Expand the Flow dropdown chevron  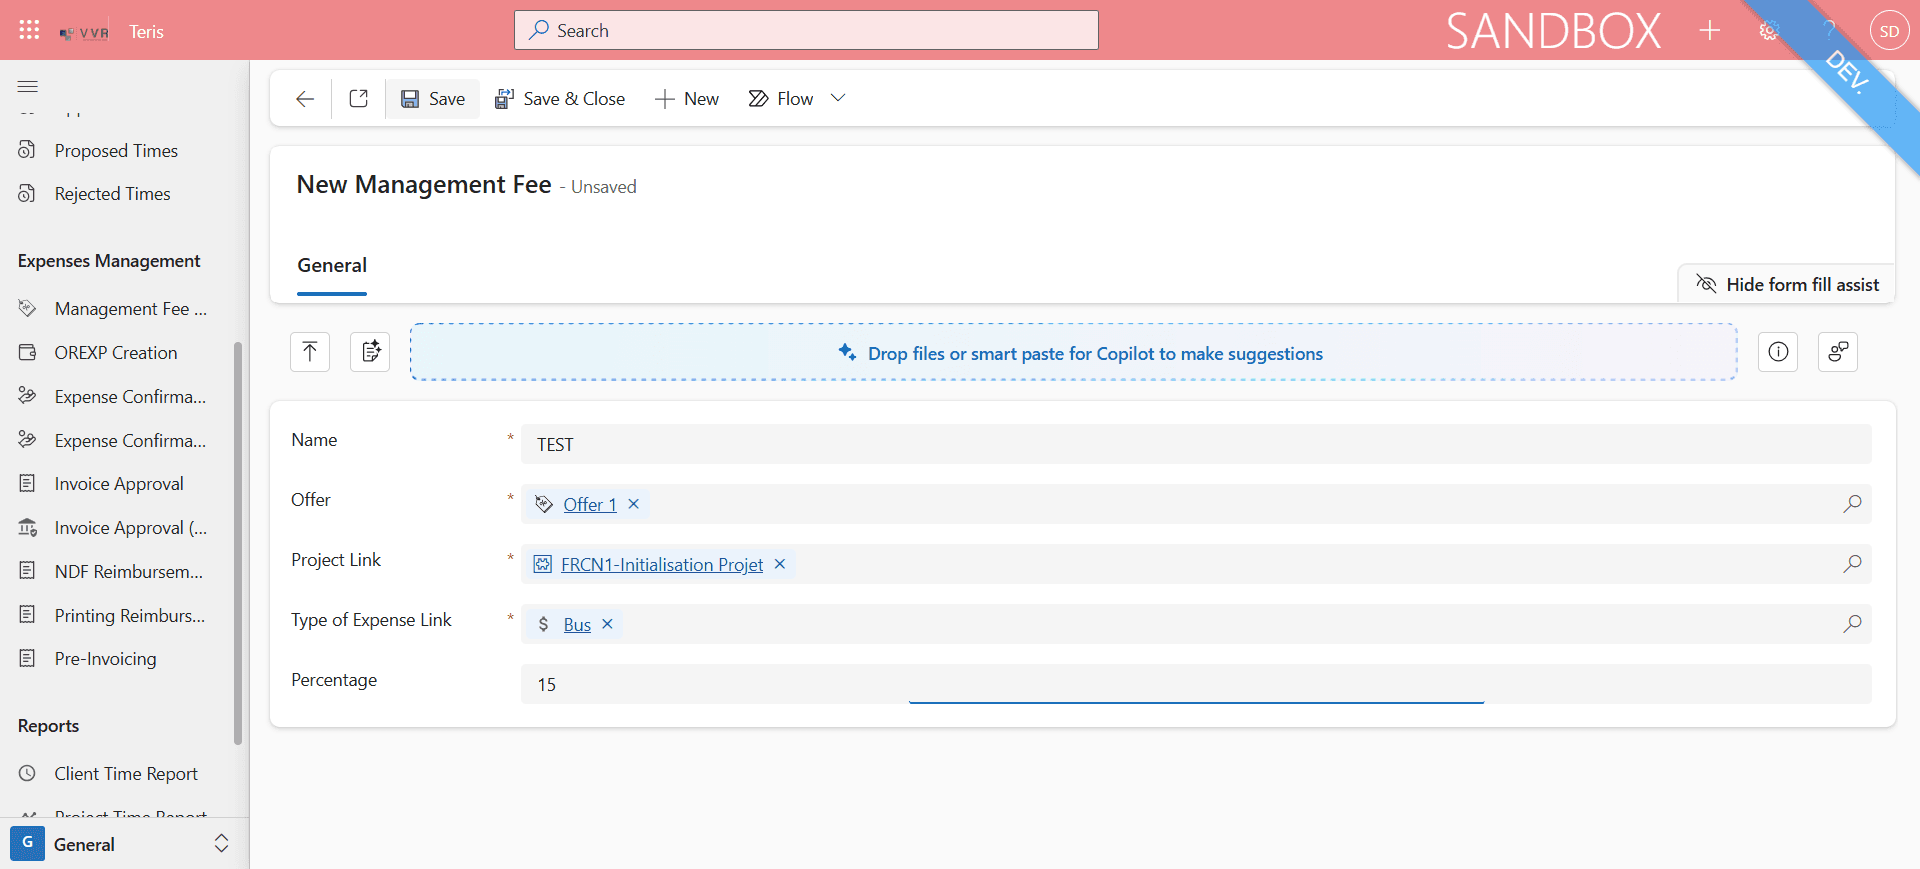tap(838, 98)
